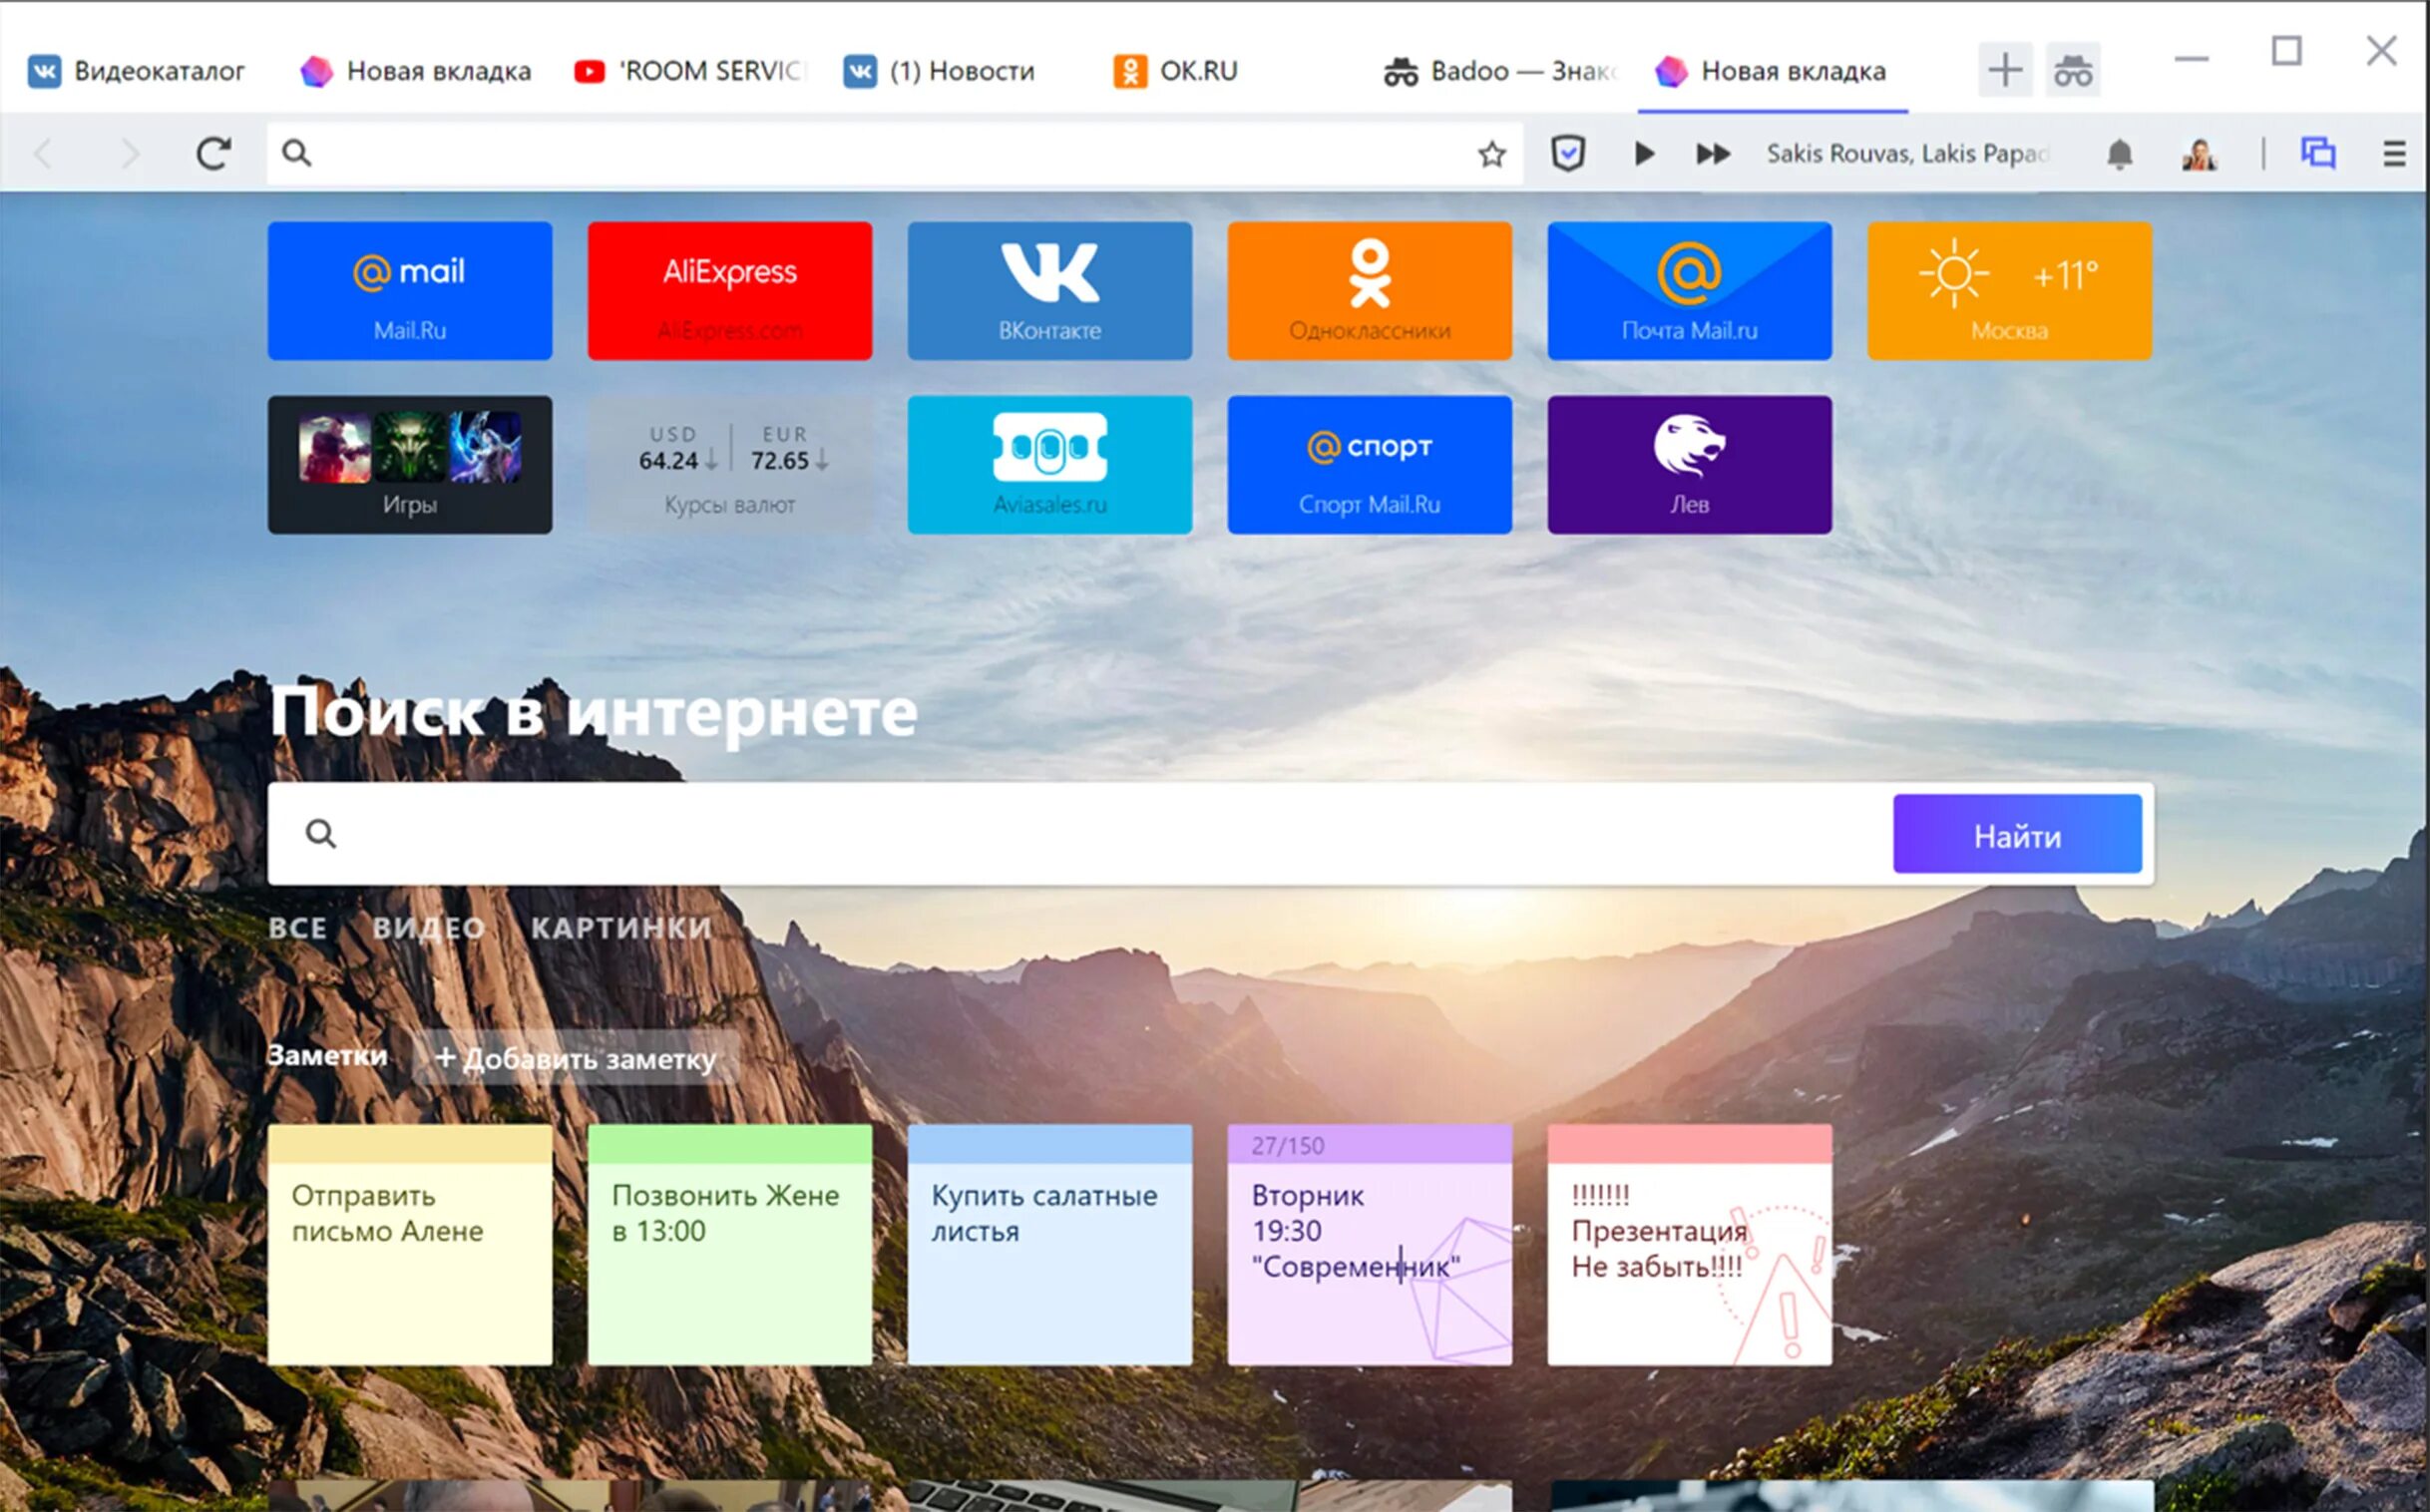The image size is (2430, 1512).
Task: Open the chat windows icon
Action: pyautogui.click(x=2318, y=153)
